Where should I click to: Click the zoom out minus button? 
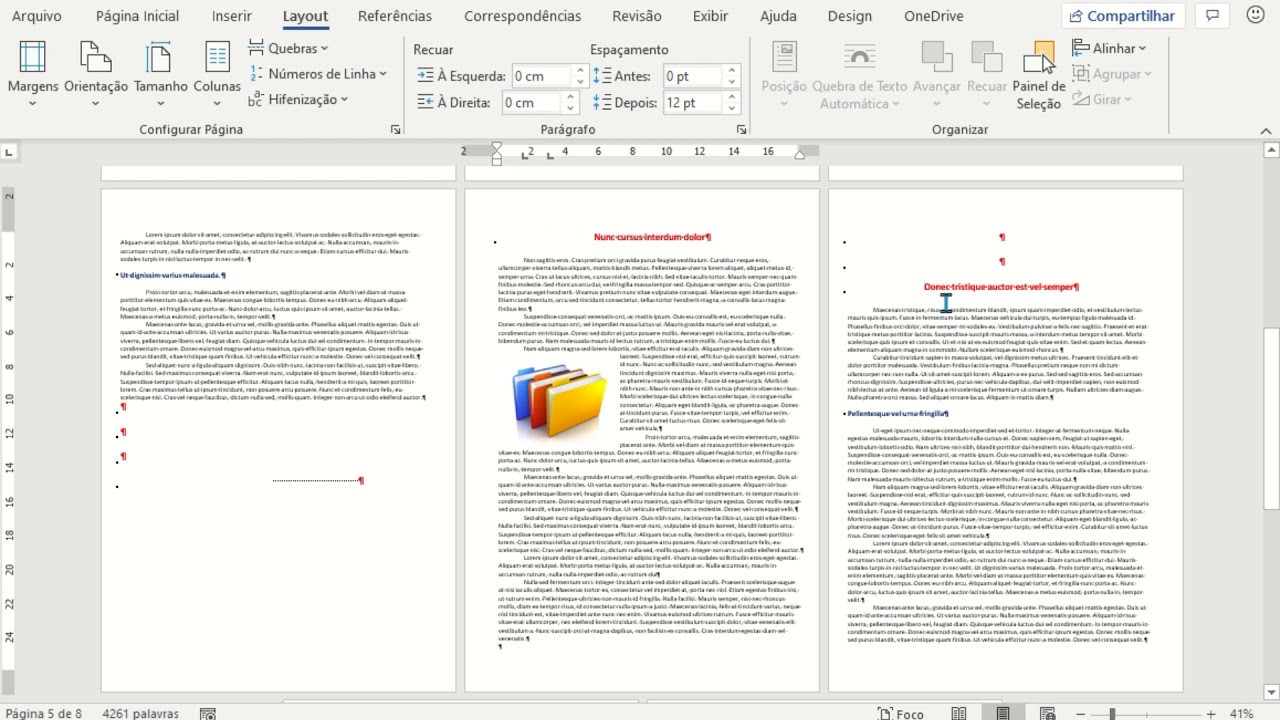[1079, 713]
